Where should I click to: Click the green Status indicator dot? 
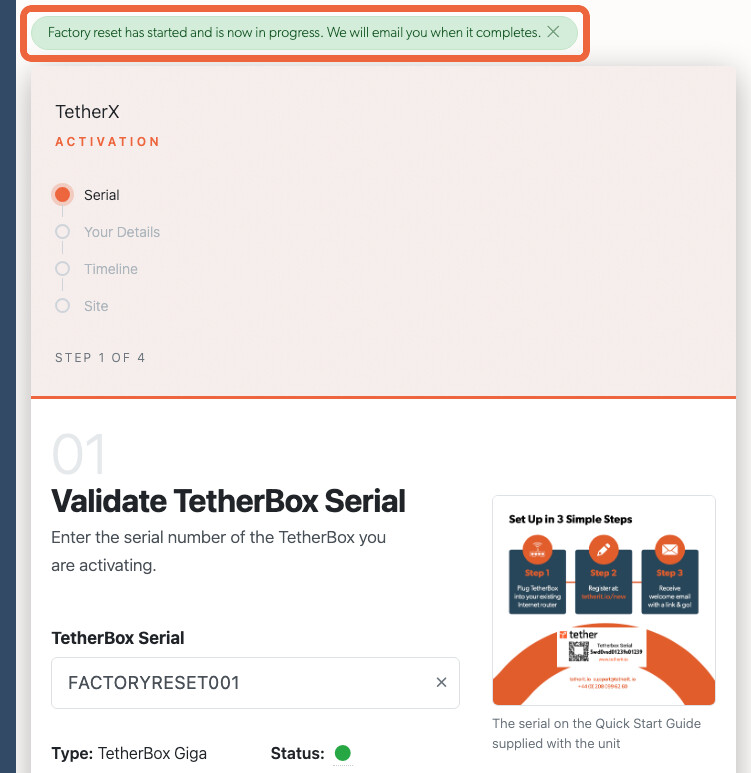343,753
